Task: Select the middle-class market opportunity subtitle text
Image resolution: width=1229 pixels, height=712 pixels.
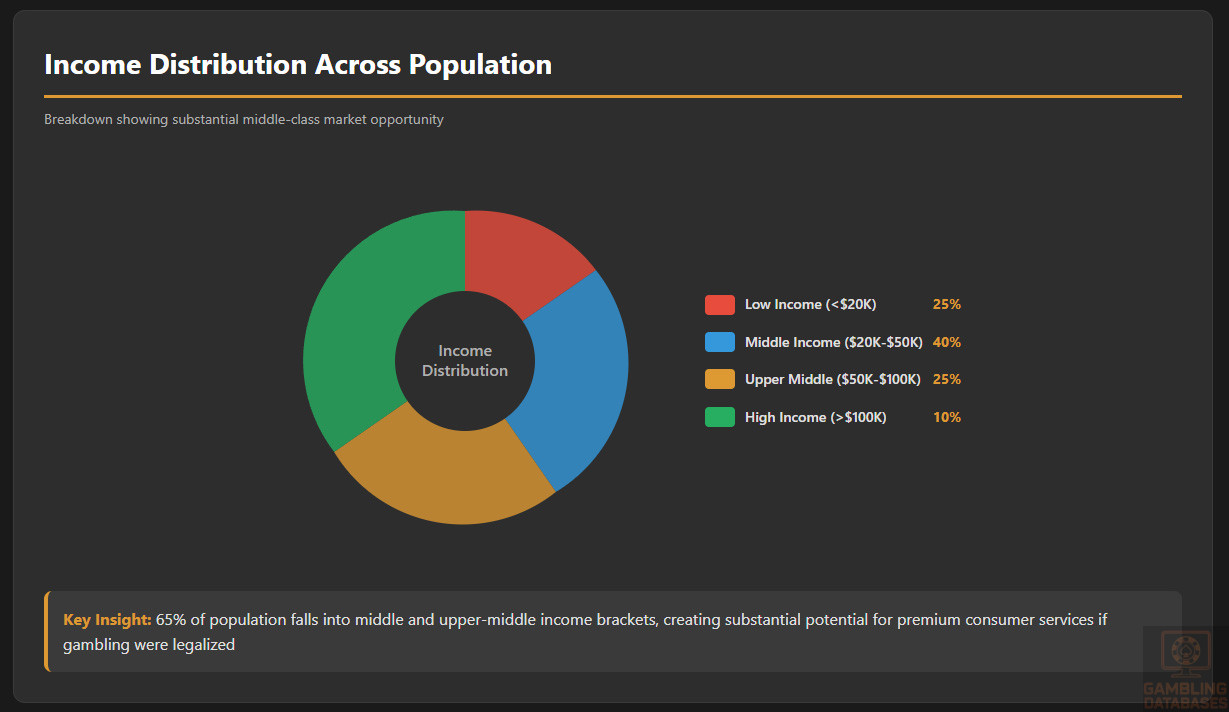Action: click(244, 120)
